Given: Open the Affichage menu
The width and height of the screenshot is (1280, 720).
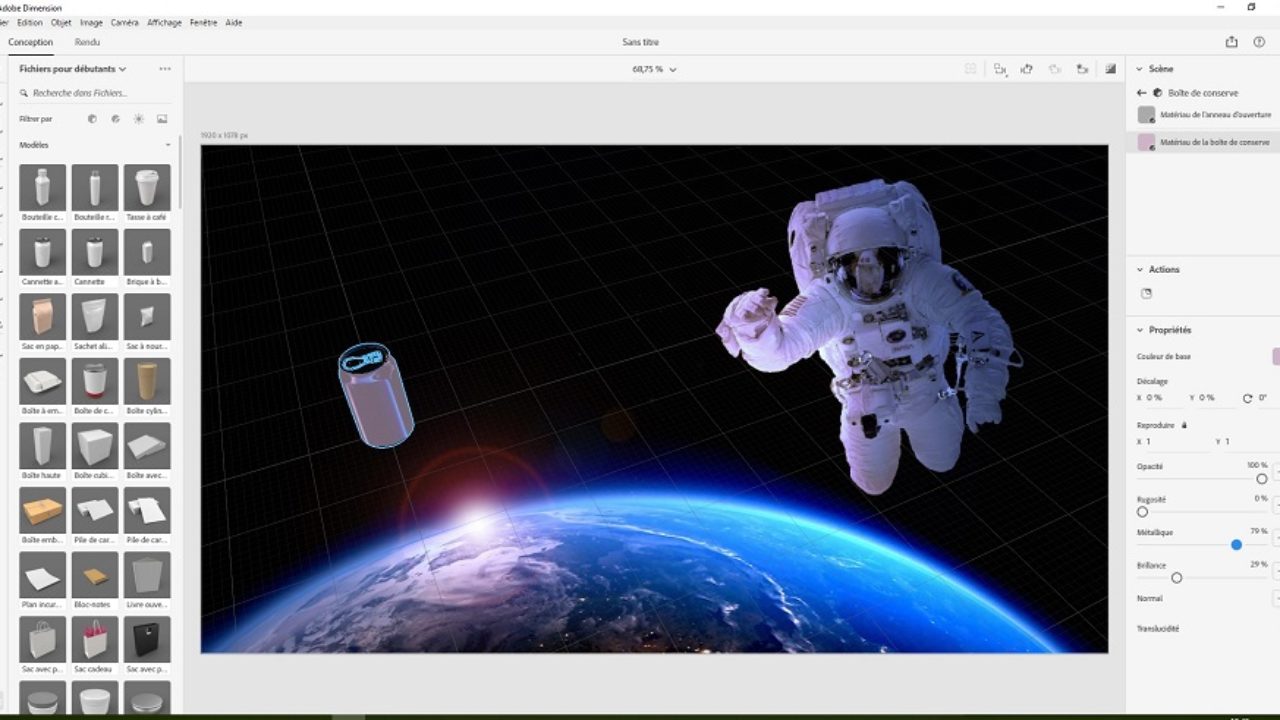Looking at the screenshot, I should (164, 22).
